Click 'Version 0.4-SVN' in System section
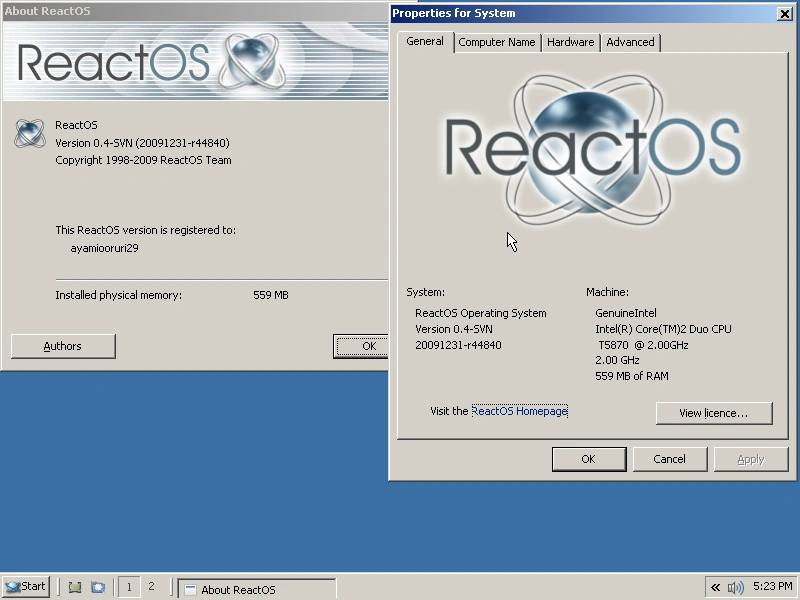 point(454,329)
